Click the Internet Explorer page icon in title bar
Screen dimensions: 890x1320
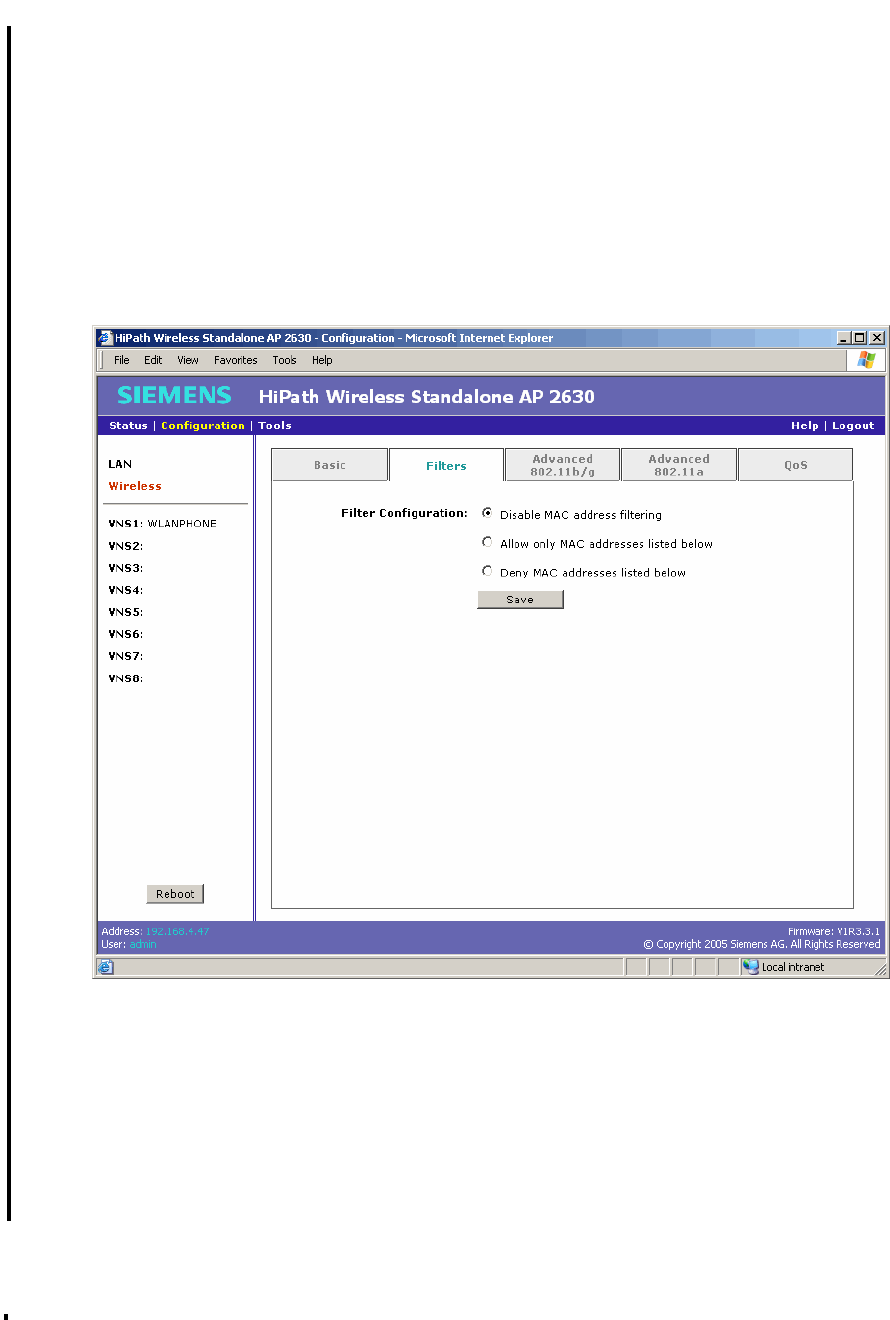(x=105, y=338)
